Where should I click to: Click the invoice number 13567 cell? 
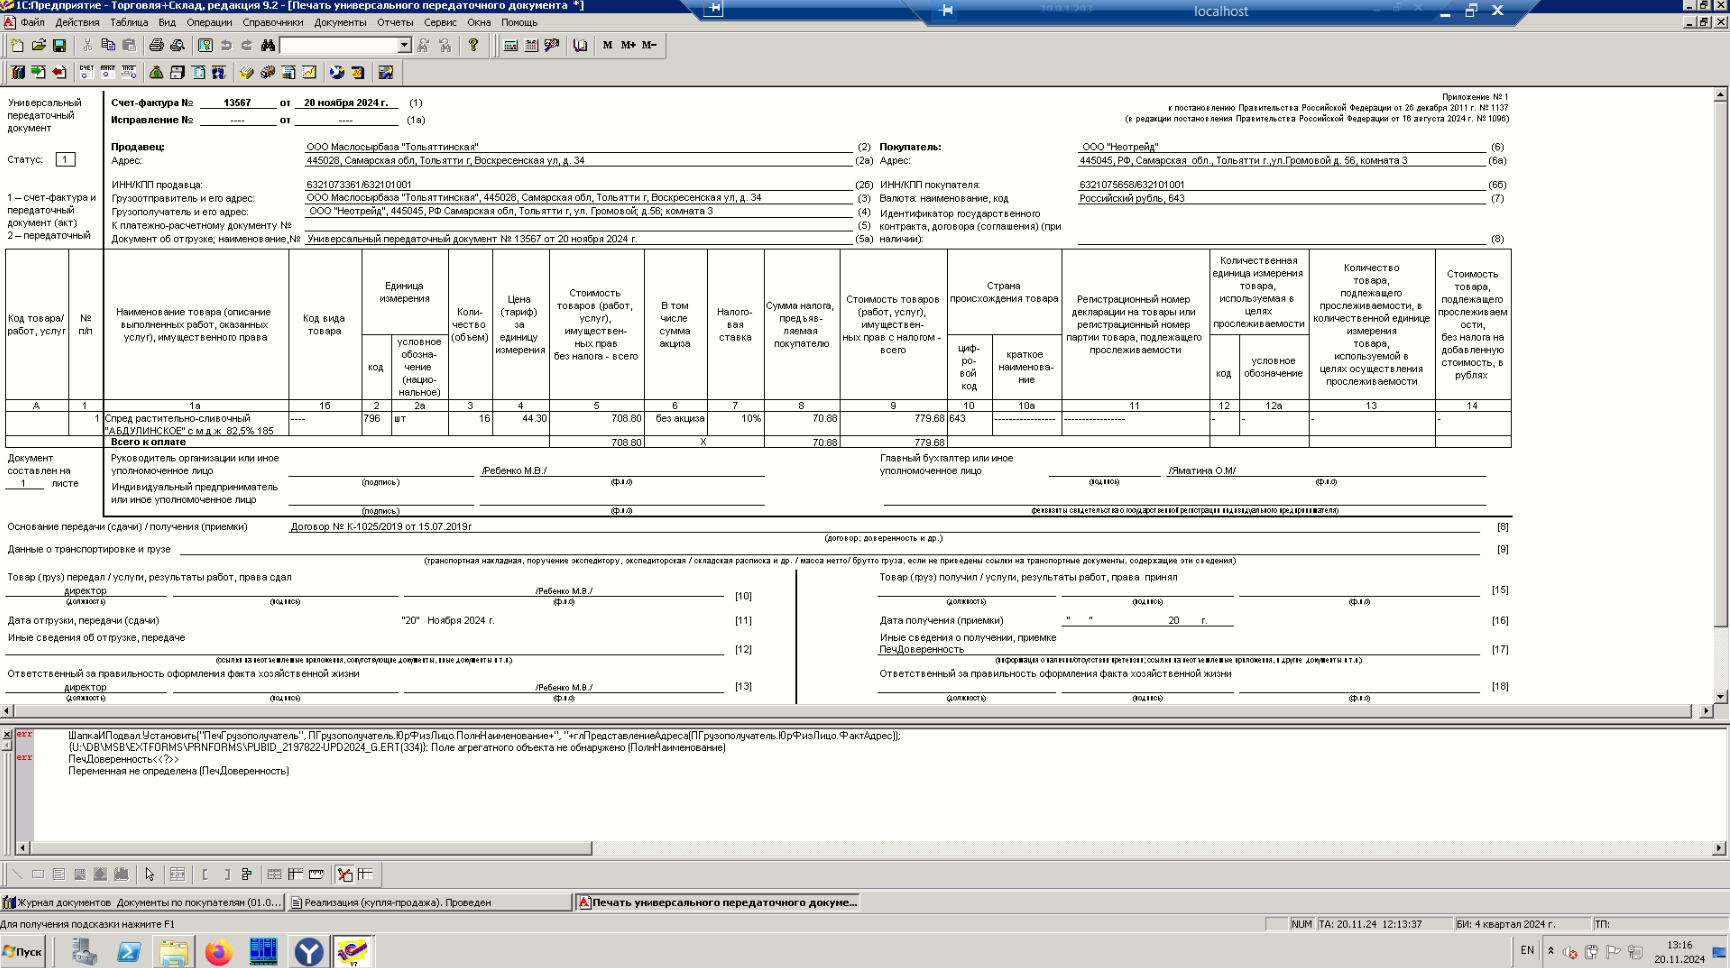(238, 103)
